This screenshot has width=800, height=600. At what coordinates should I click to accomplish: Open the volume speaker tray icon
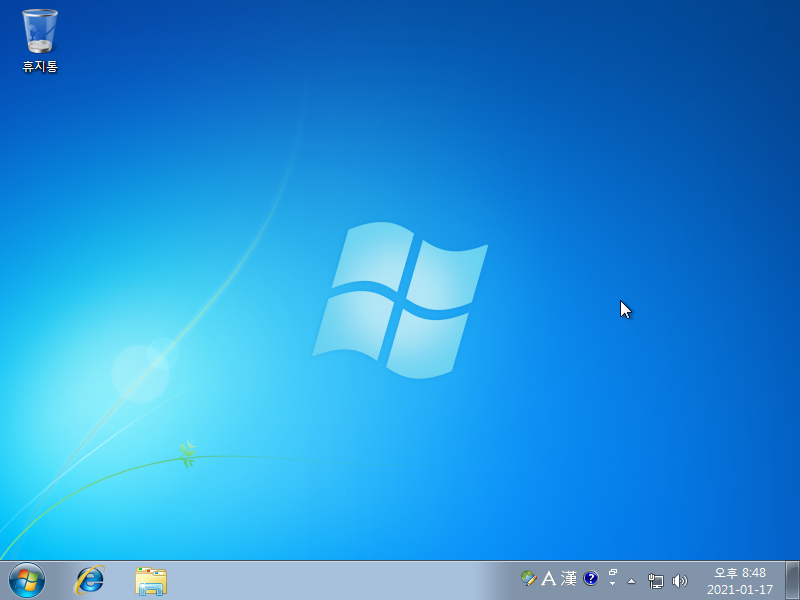click(x=679, y=581)
